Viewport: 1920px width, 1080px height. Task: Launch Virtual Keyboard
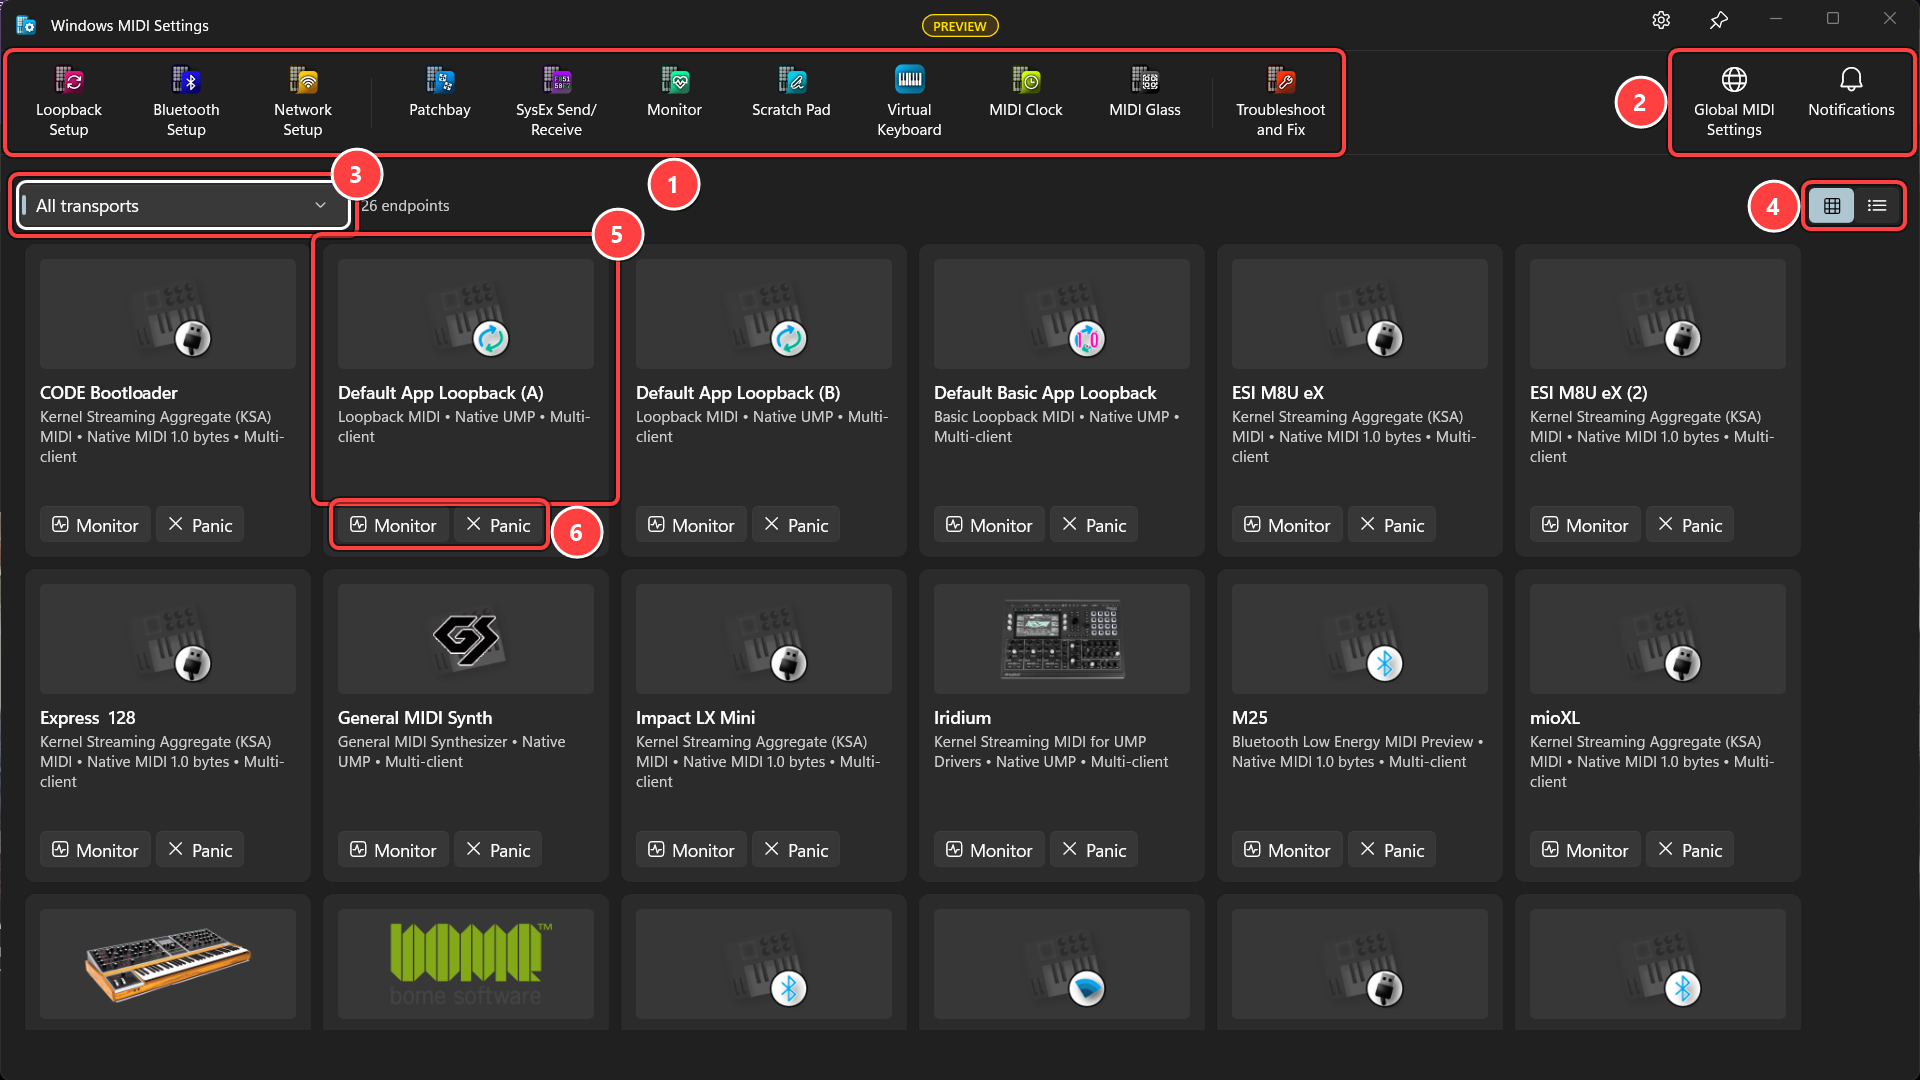point(909,102)
